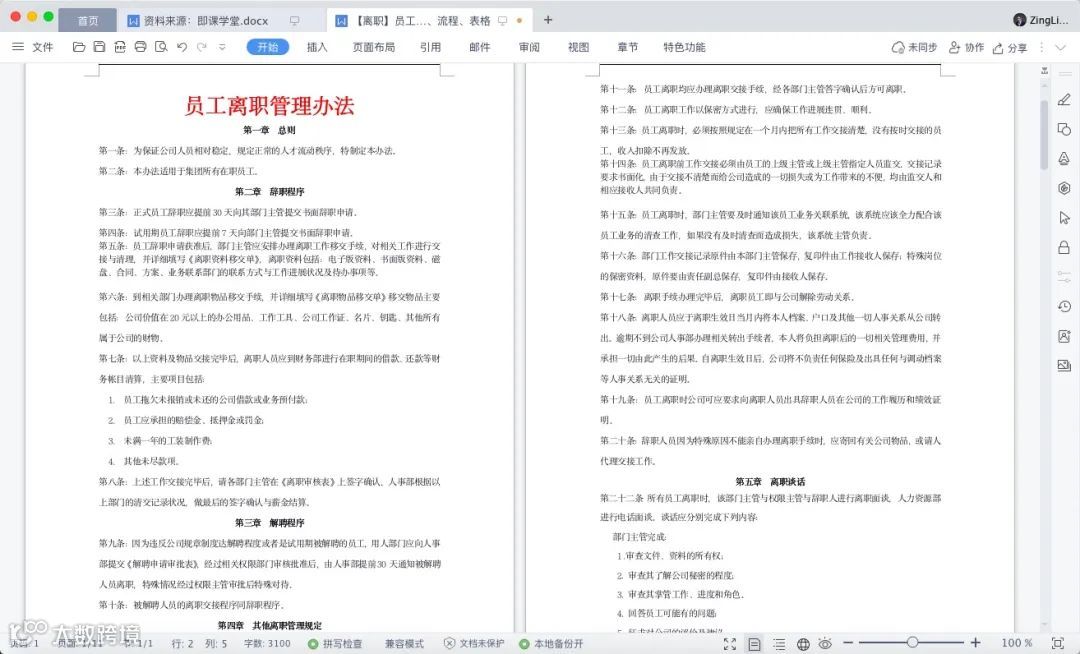Click 行: 2 in the status bar
This screenshot has height=654, width=1080.
click(182, 644)
